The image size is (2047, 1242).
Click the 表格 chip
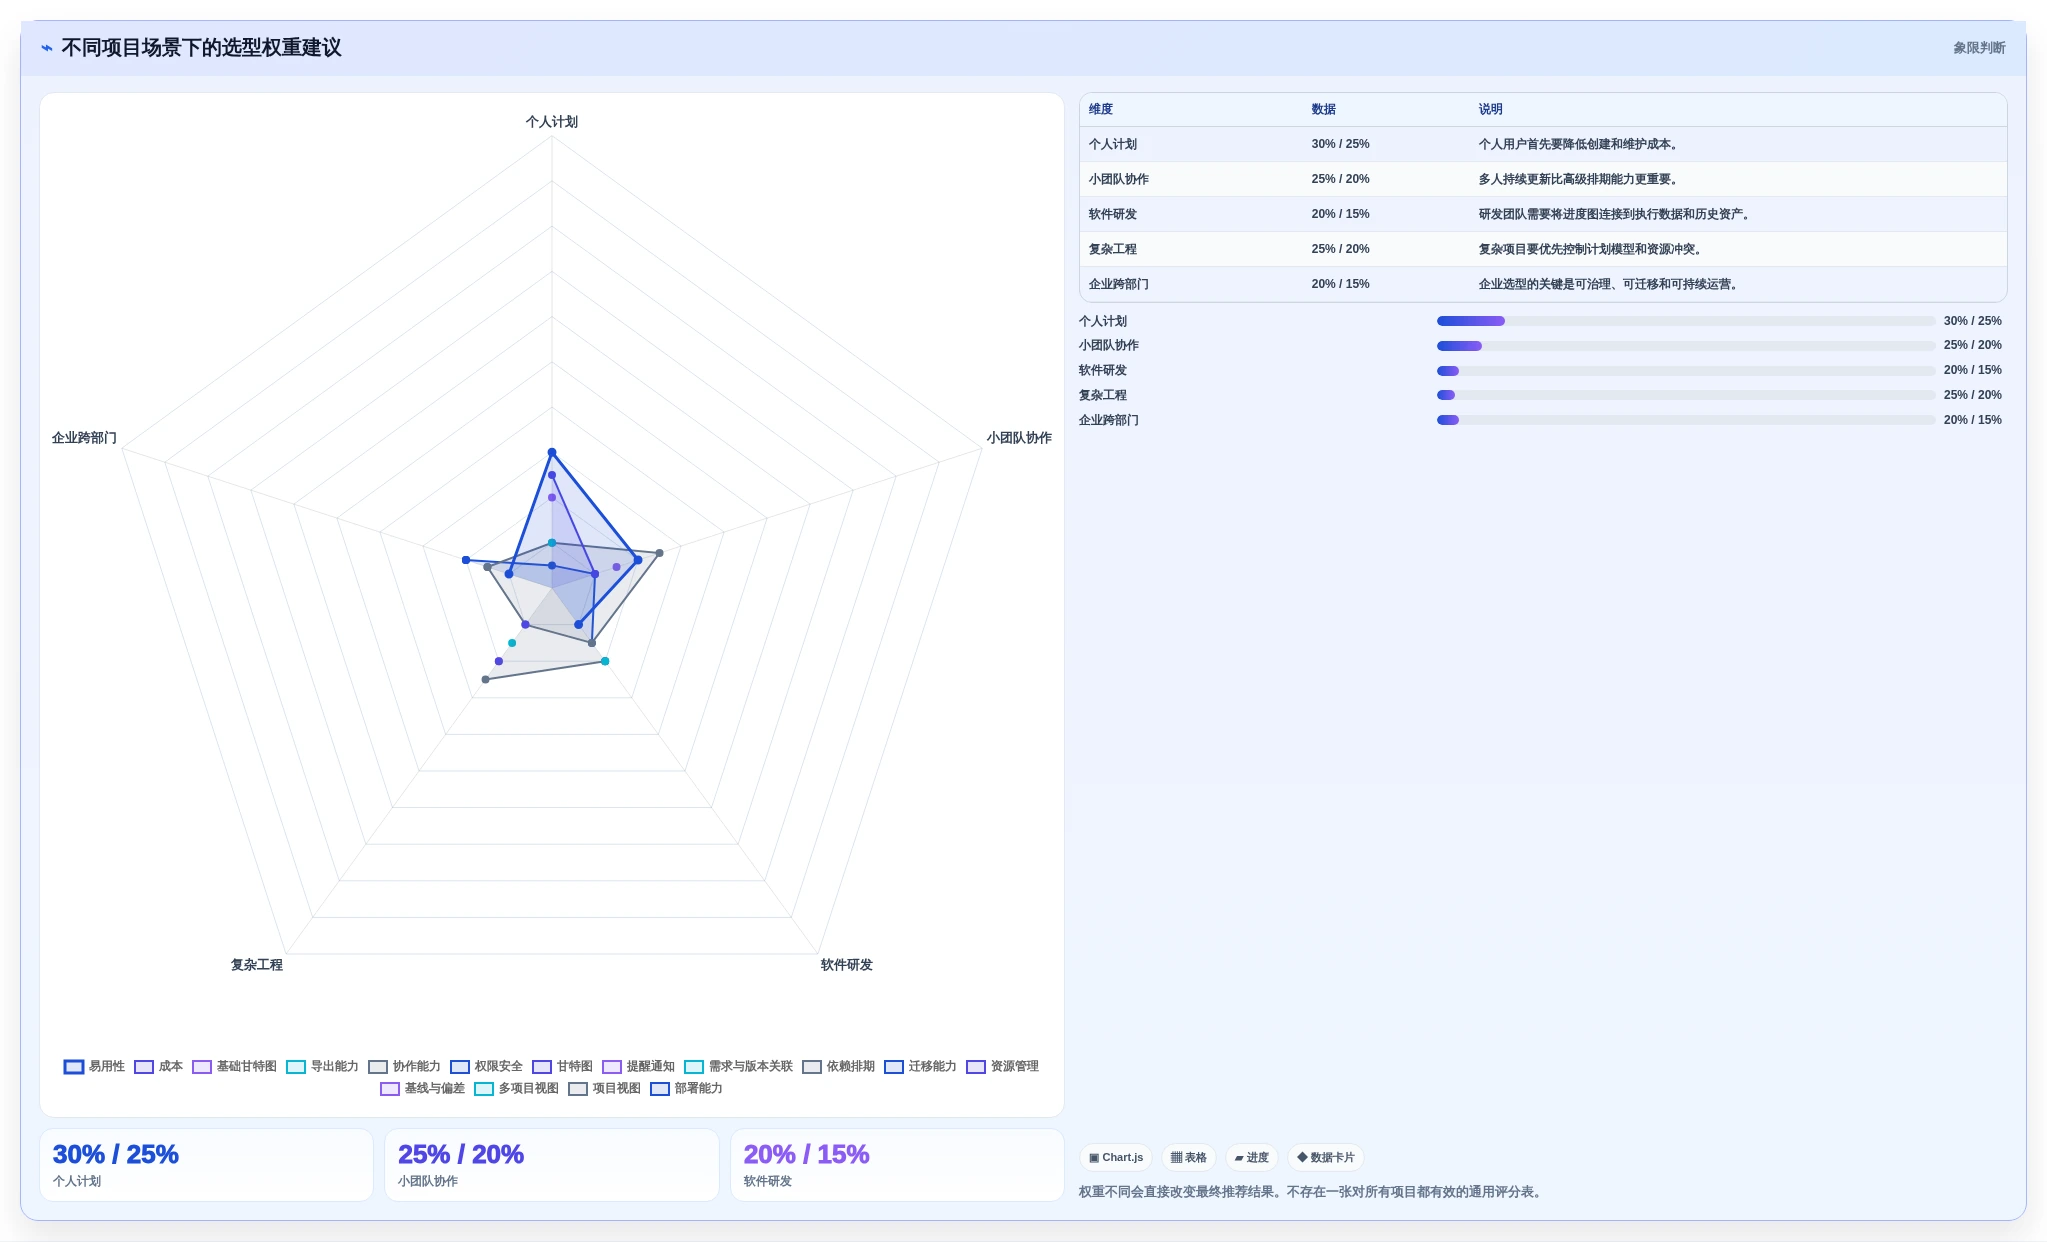point(1189,1157)
